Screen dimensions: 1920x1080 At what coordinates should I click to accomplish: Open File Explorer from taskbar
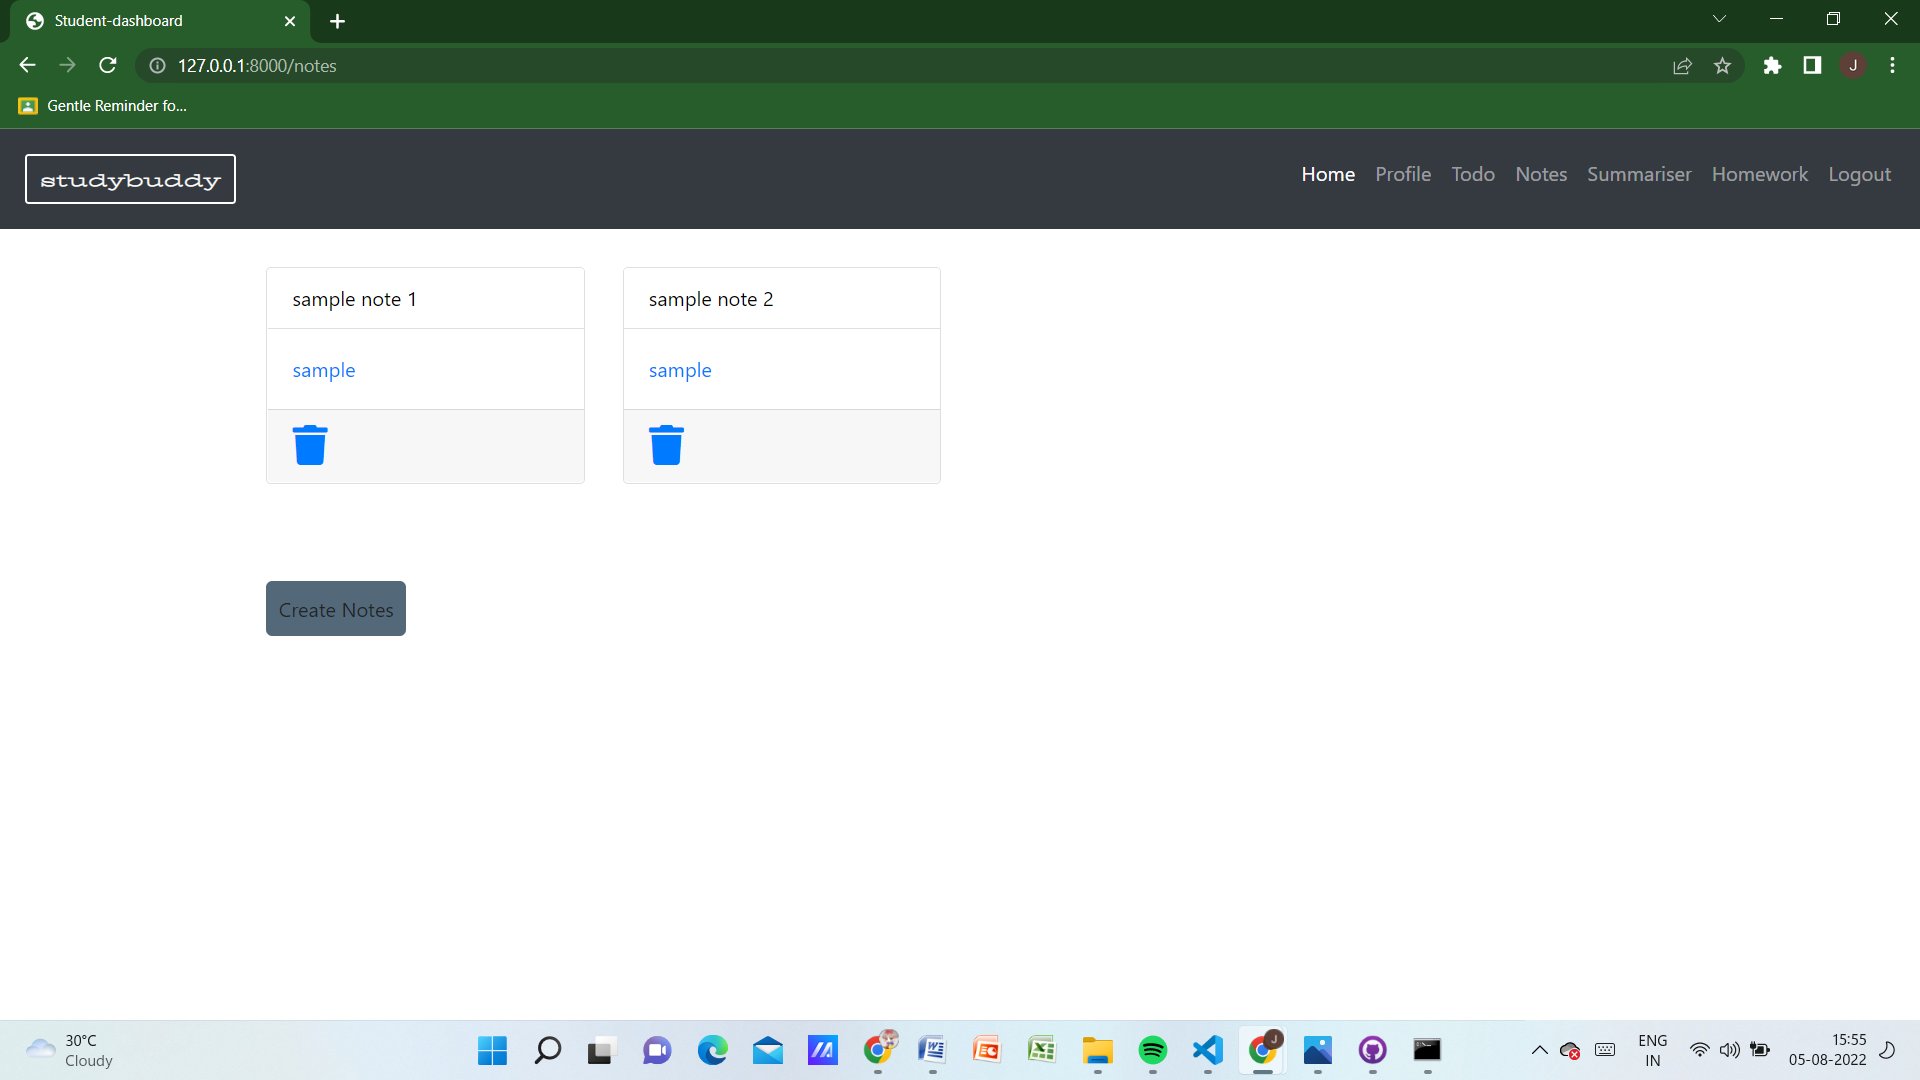pyautogui.click(x=1098, y=1050)
